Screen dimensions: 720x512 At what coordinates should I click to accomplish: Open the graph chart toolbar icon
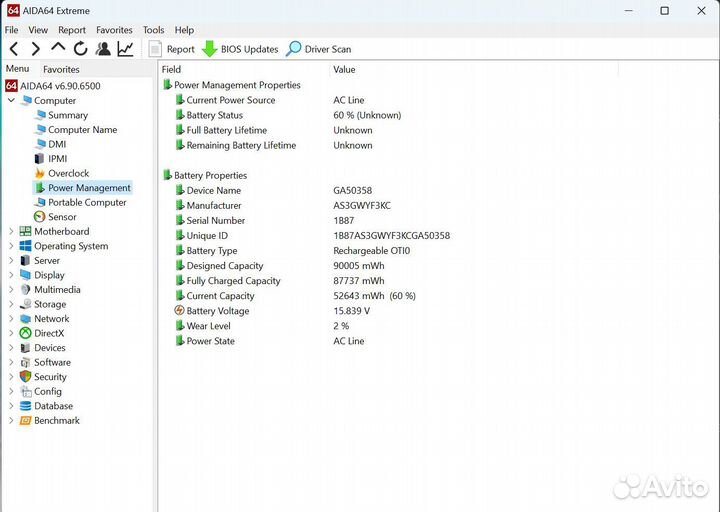pos(125,49)
